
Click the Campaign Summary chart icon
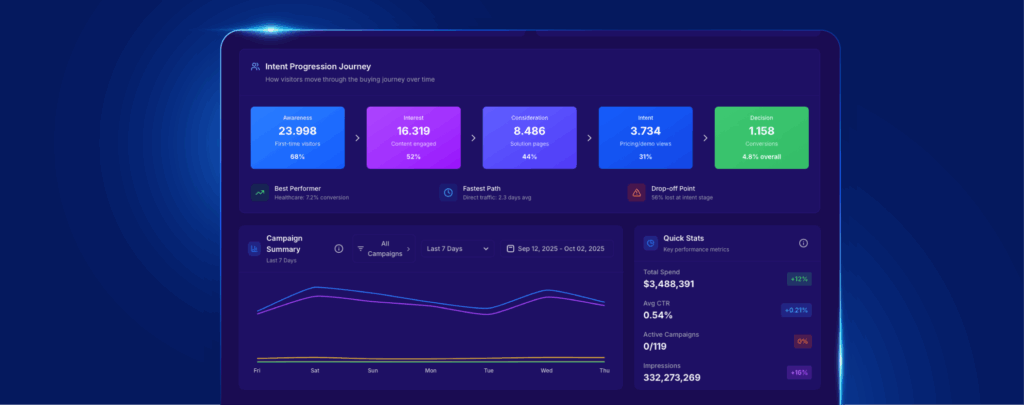click(254, 249)
